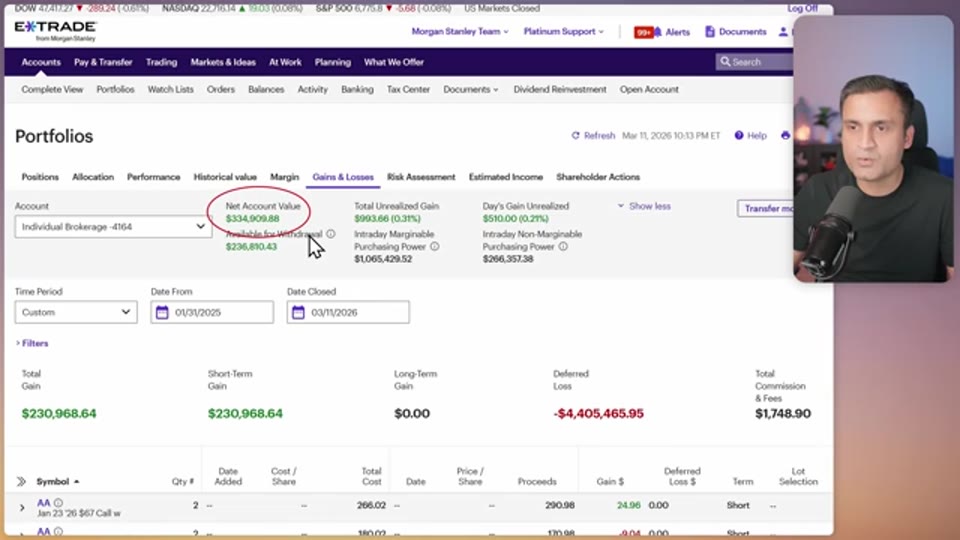
Task: Click the Total Gain value $230,968.64
Action: (59, 414)
